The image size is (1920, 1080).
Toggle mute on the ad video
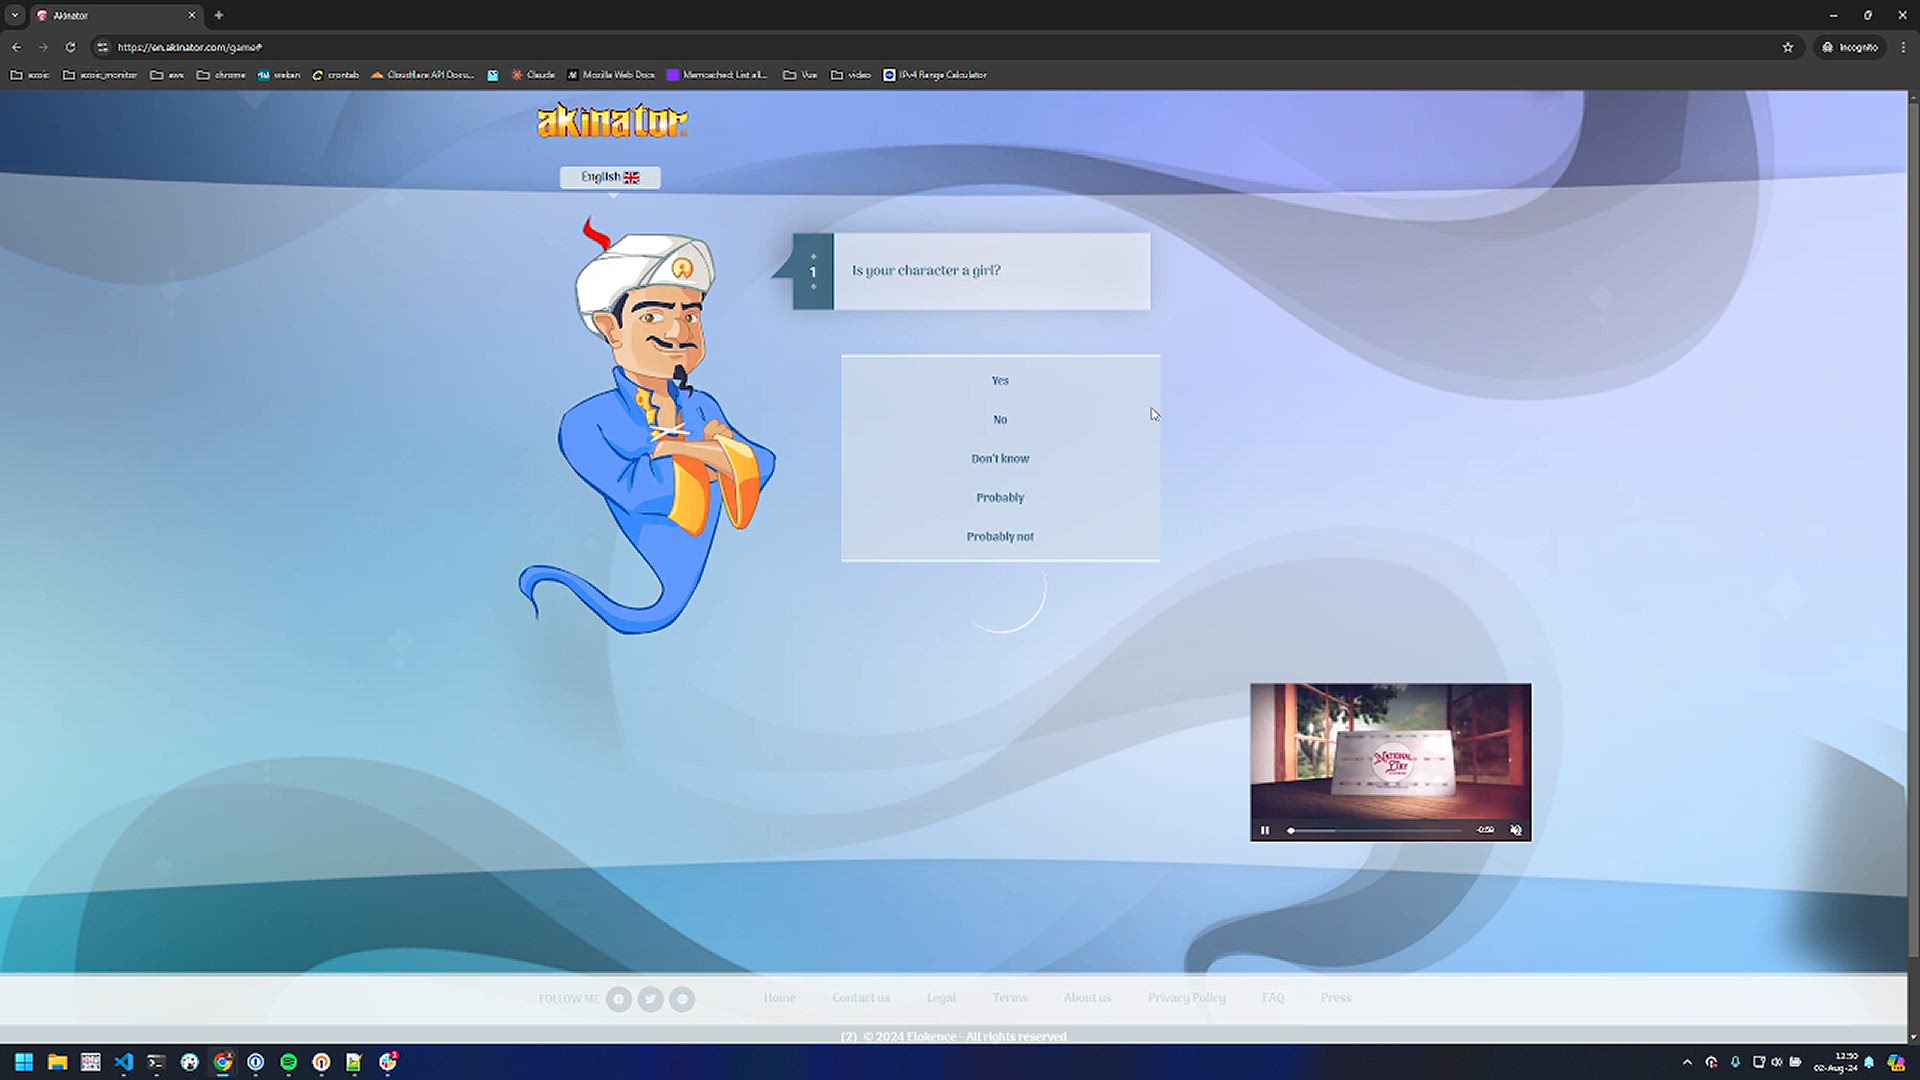[x=1516, y=830]
